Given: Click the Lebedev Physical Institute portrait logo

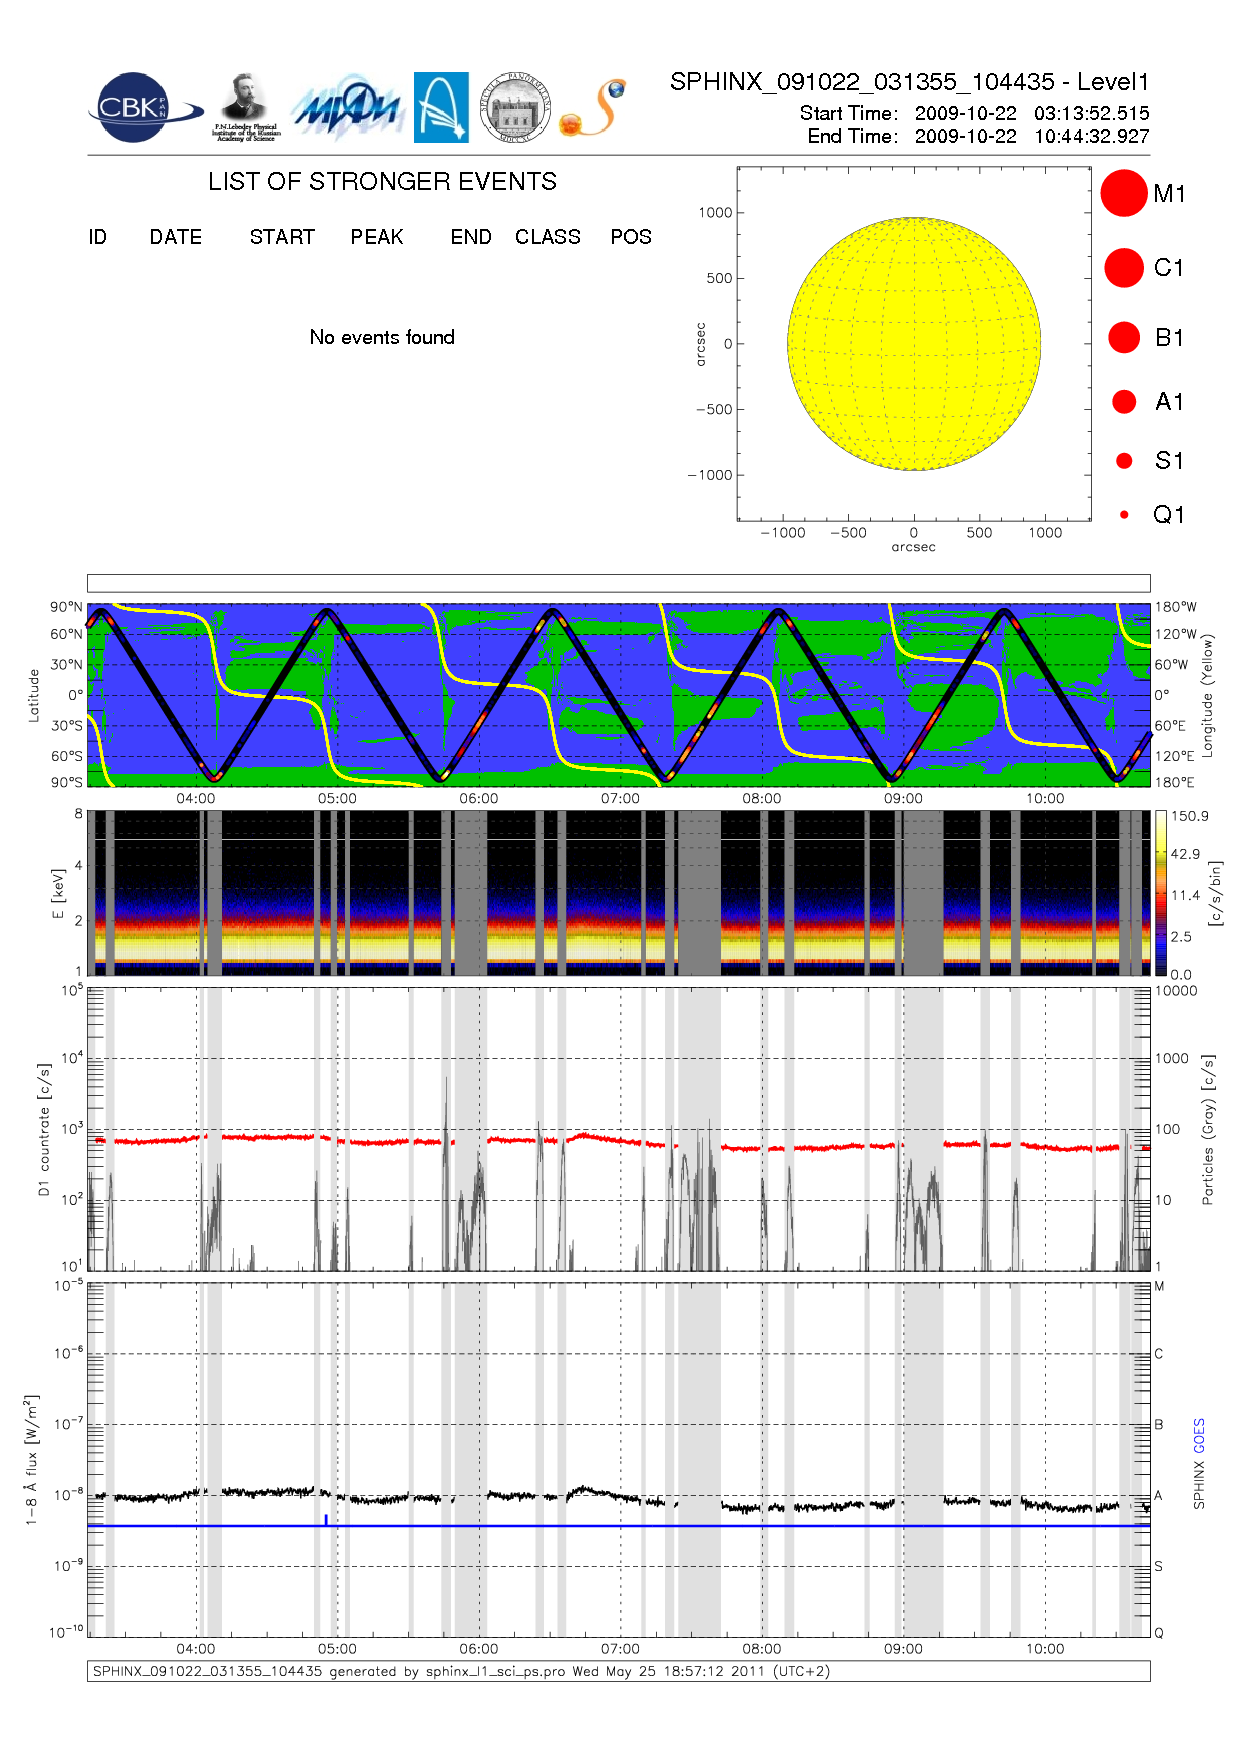Looking at the screenshot, I should click(245, 108).
